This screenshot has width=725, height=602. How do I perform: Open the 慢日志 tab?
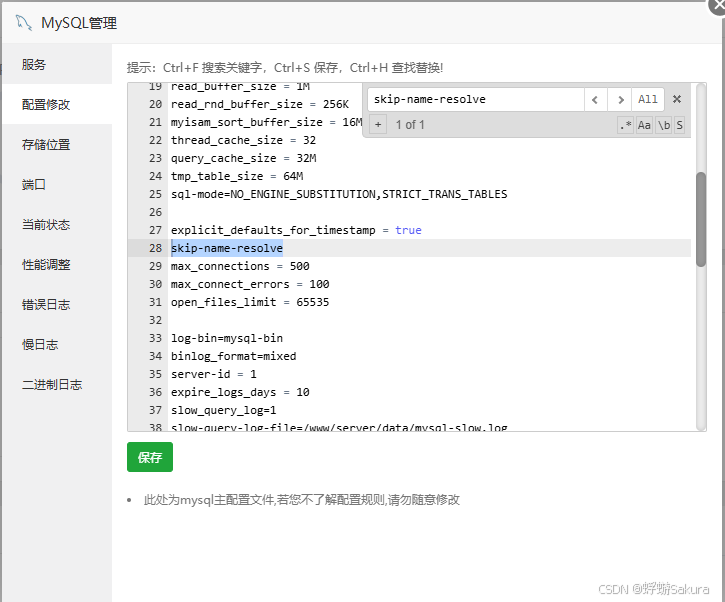tap(57, 344)
